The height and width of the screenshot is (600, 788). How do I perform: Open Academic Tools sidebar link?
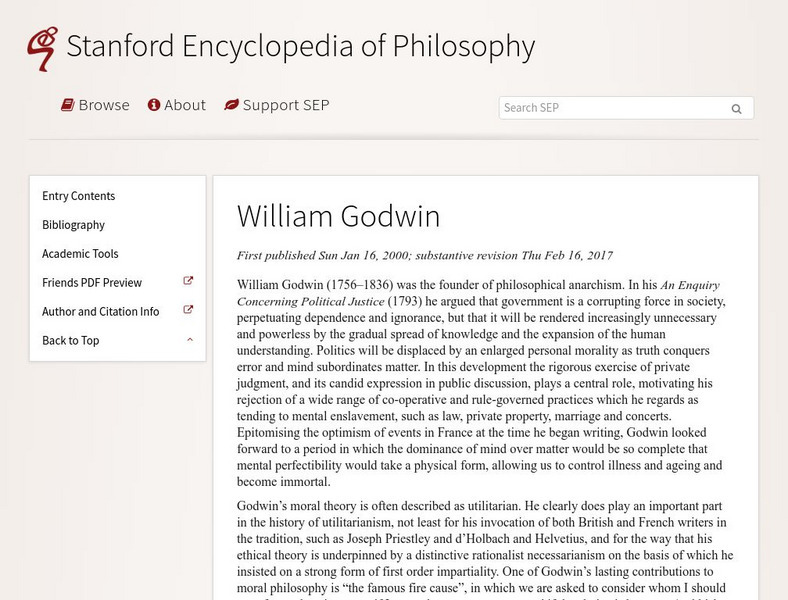(x=80, y=254)
